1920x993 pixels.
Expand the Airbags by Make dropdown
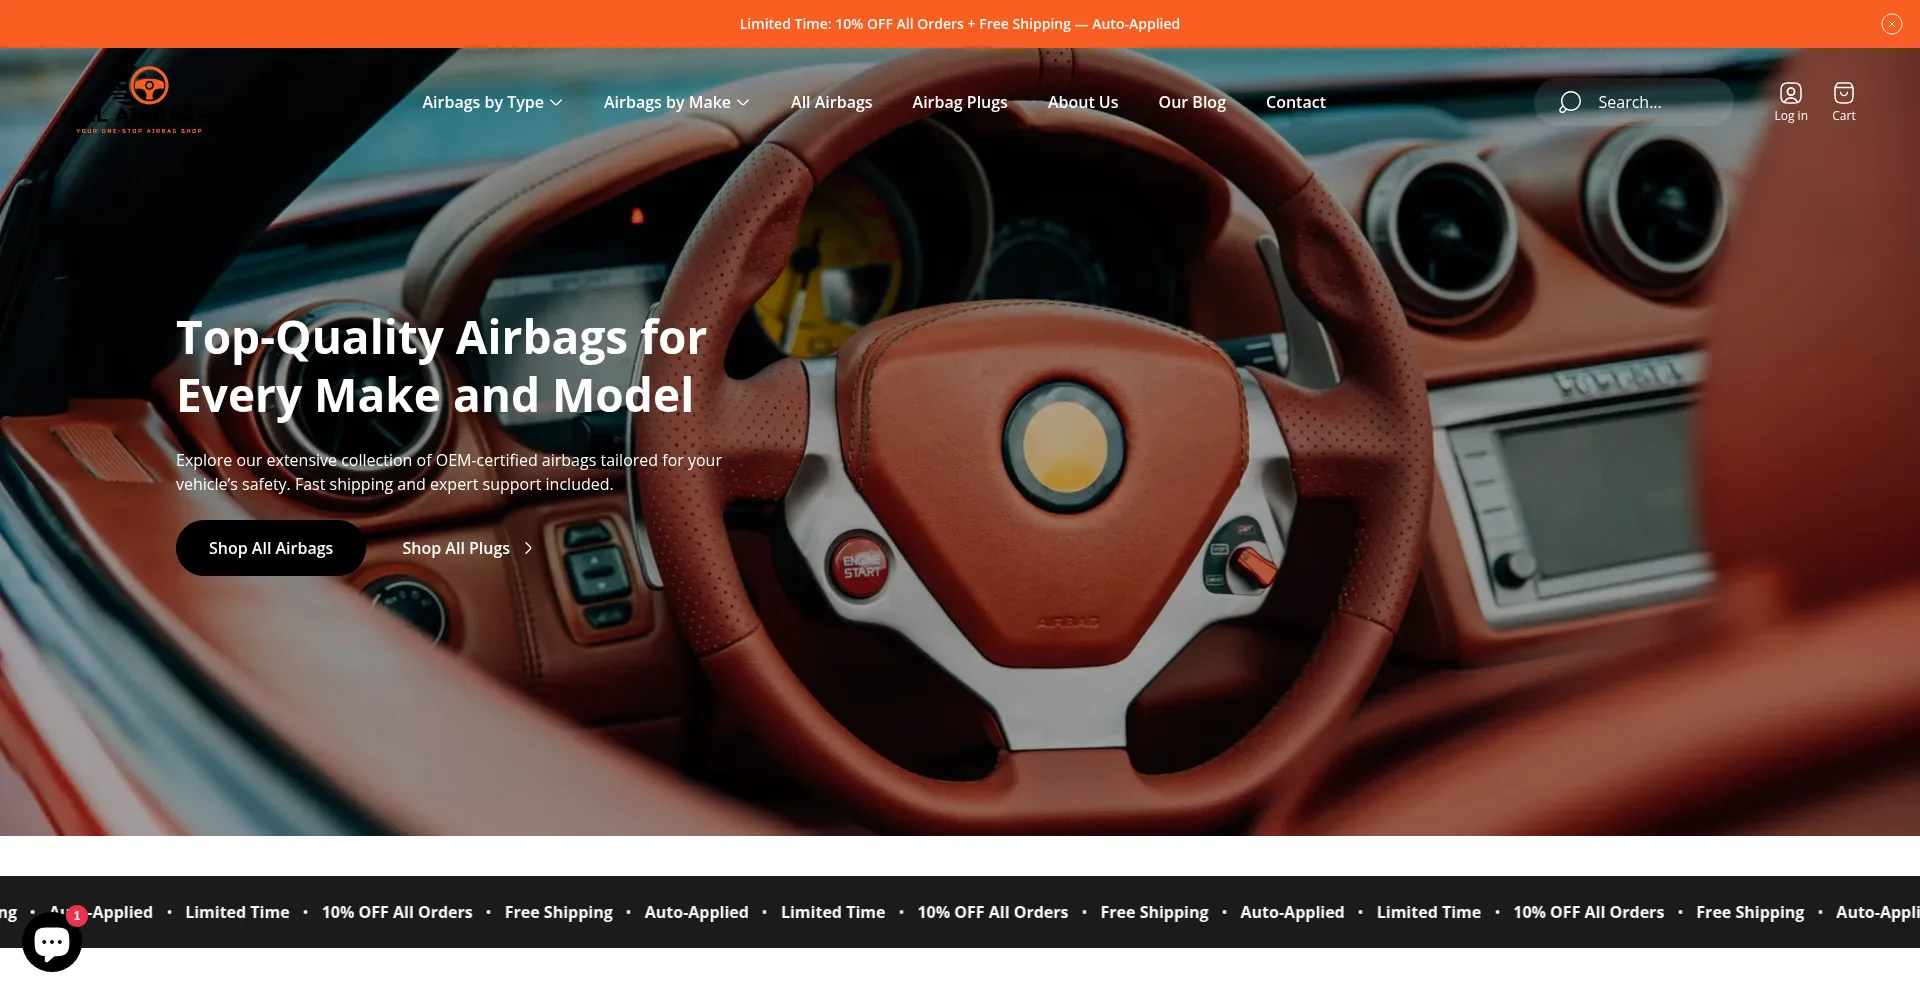676,102
